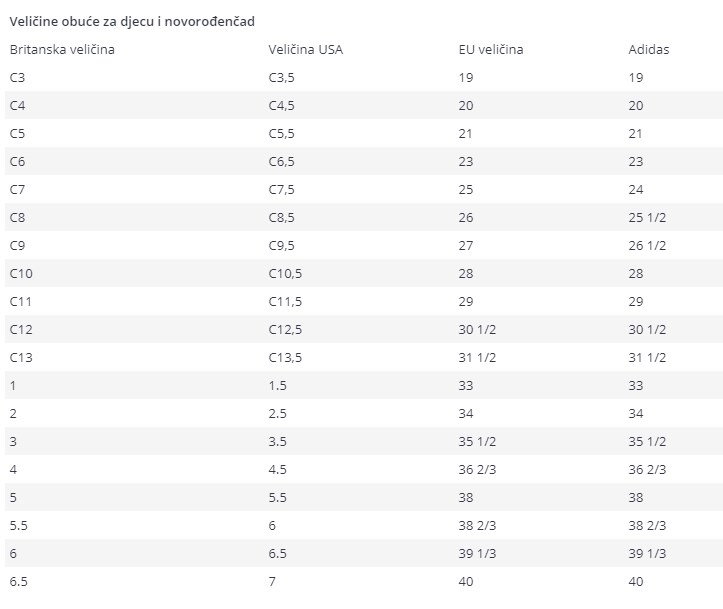Screen dimensions: 723x609
Task: Select USA size 1.5 cell
Action: 278,385
